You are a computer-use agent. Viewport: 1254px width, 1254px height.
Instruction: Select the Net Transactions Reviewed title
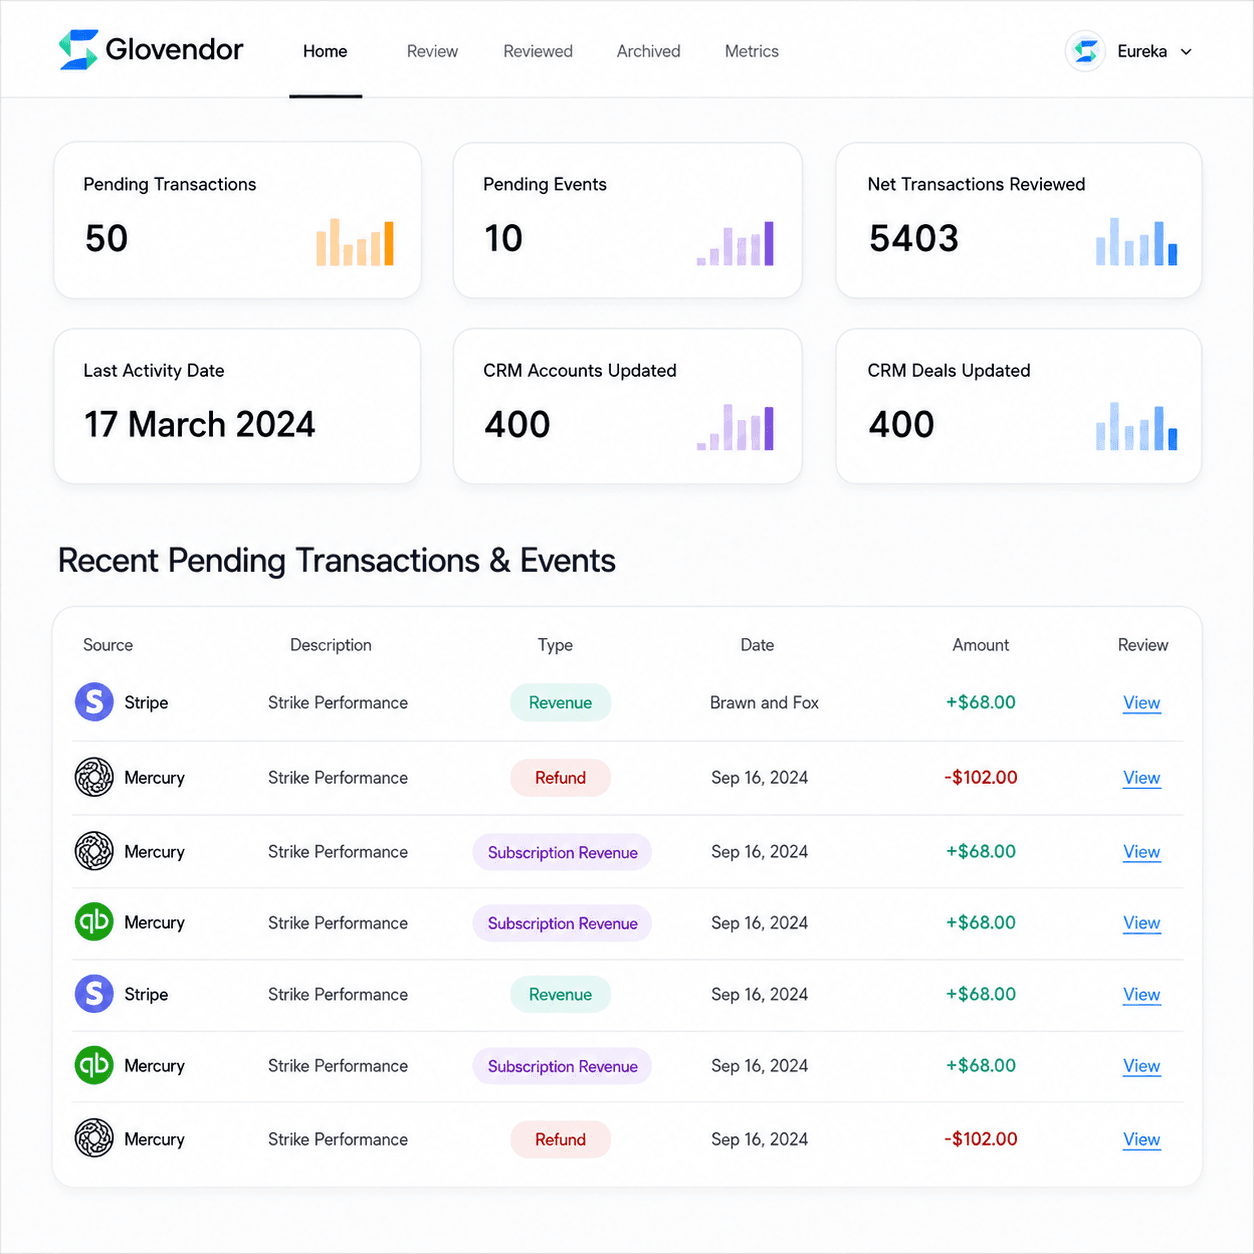976,184
